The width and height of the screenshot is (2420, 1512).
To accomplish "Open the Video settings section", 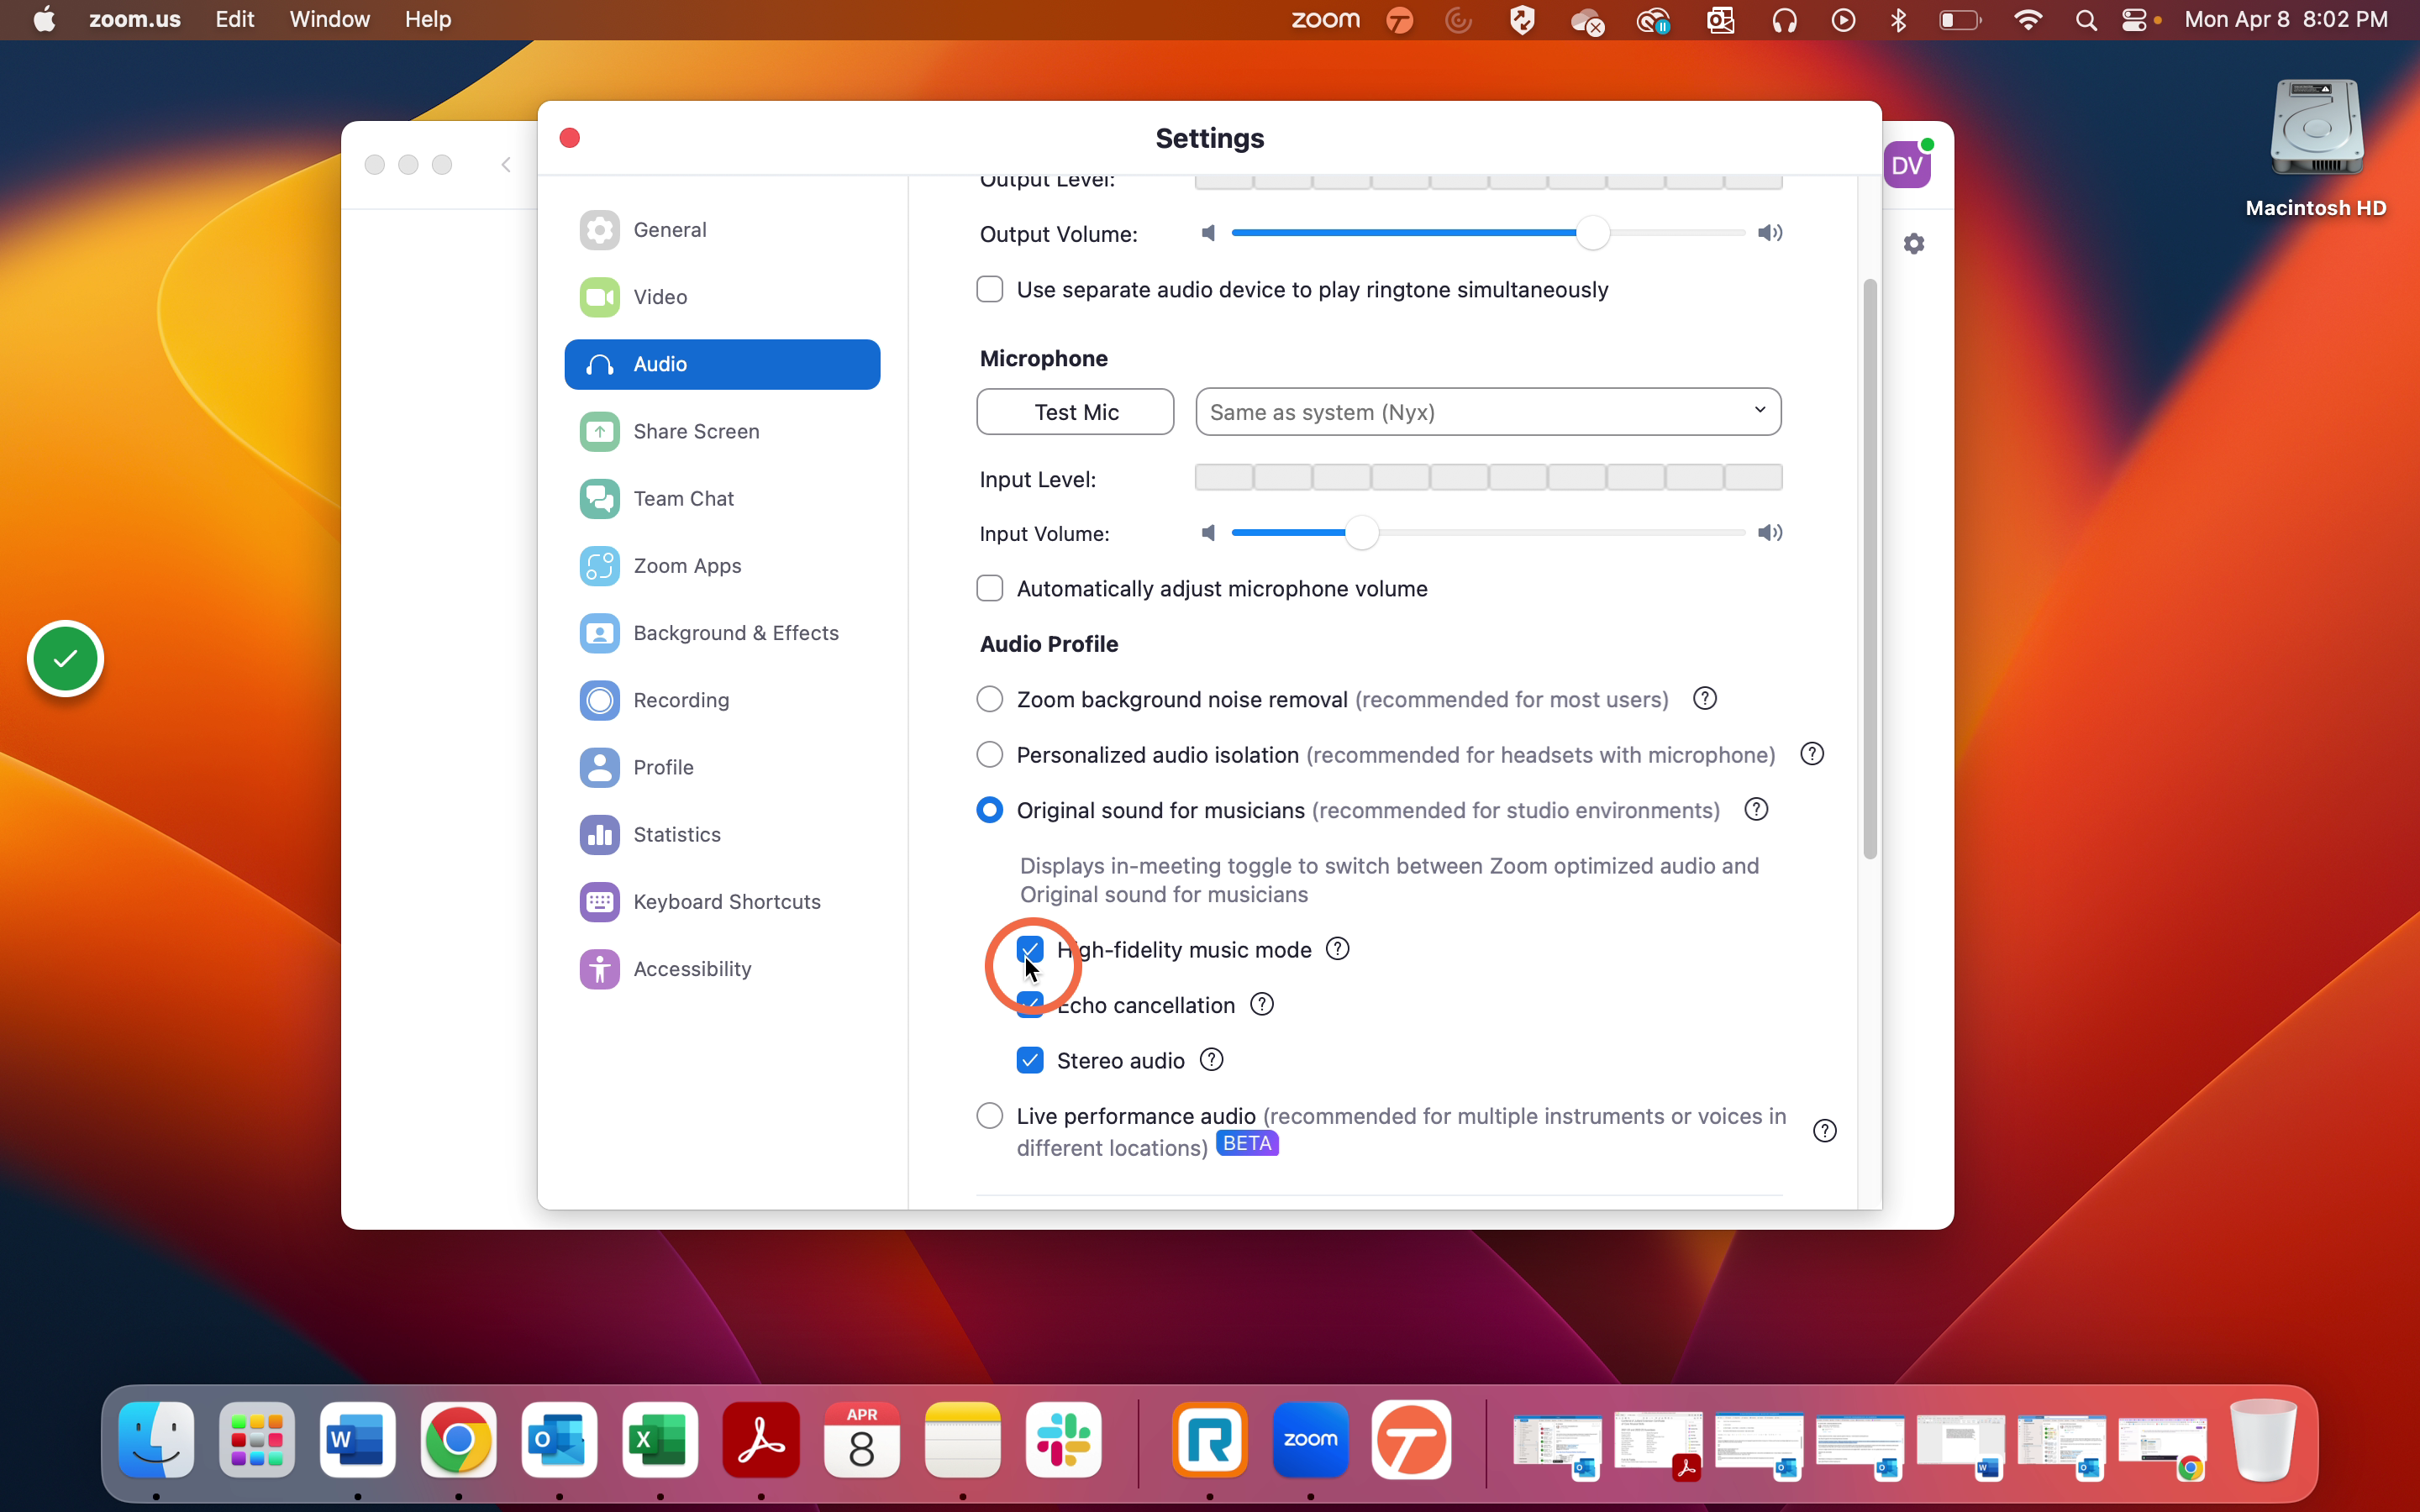I will click(722, 297).
